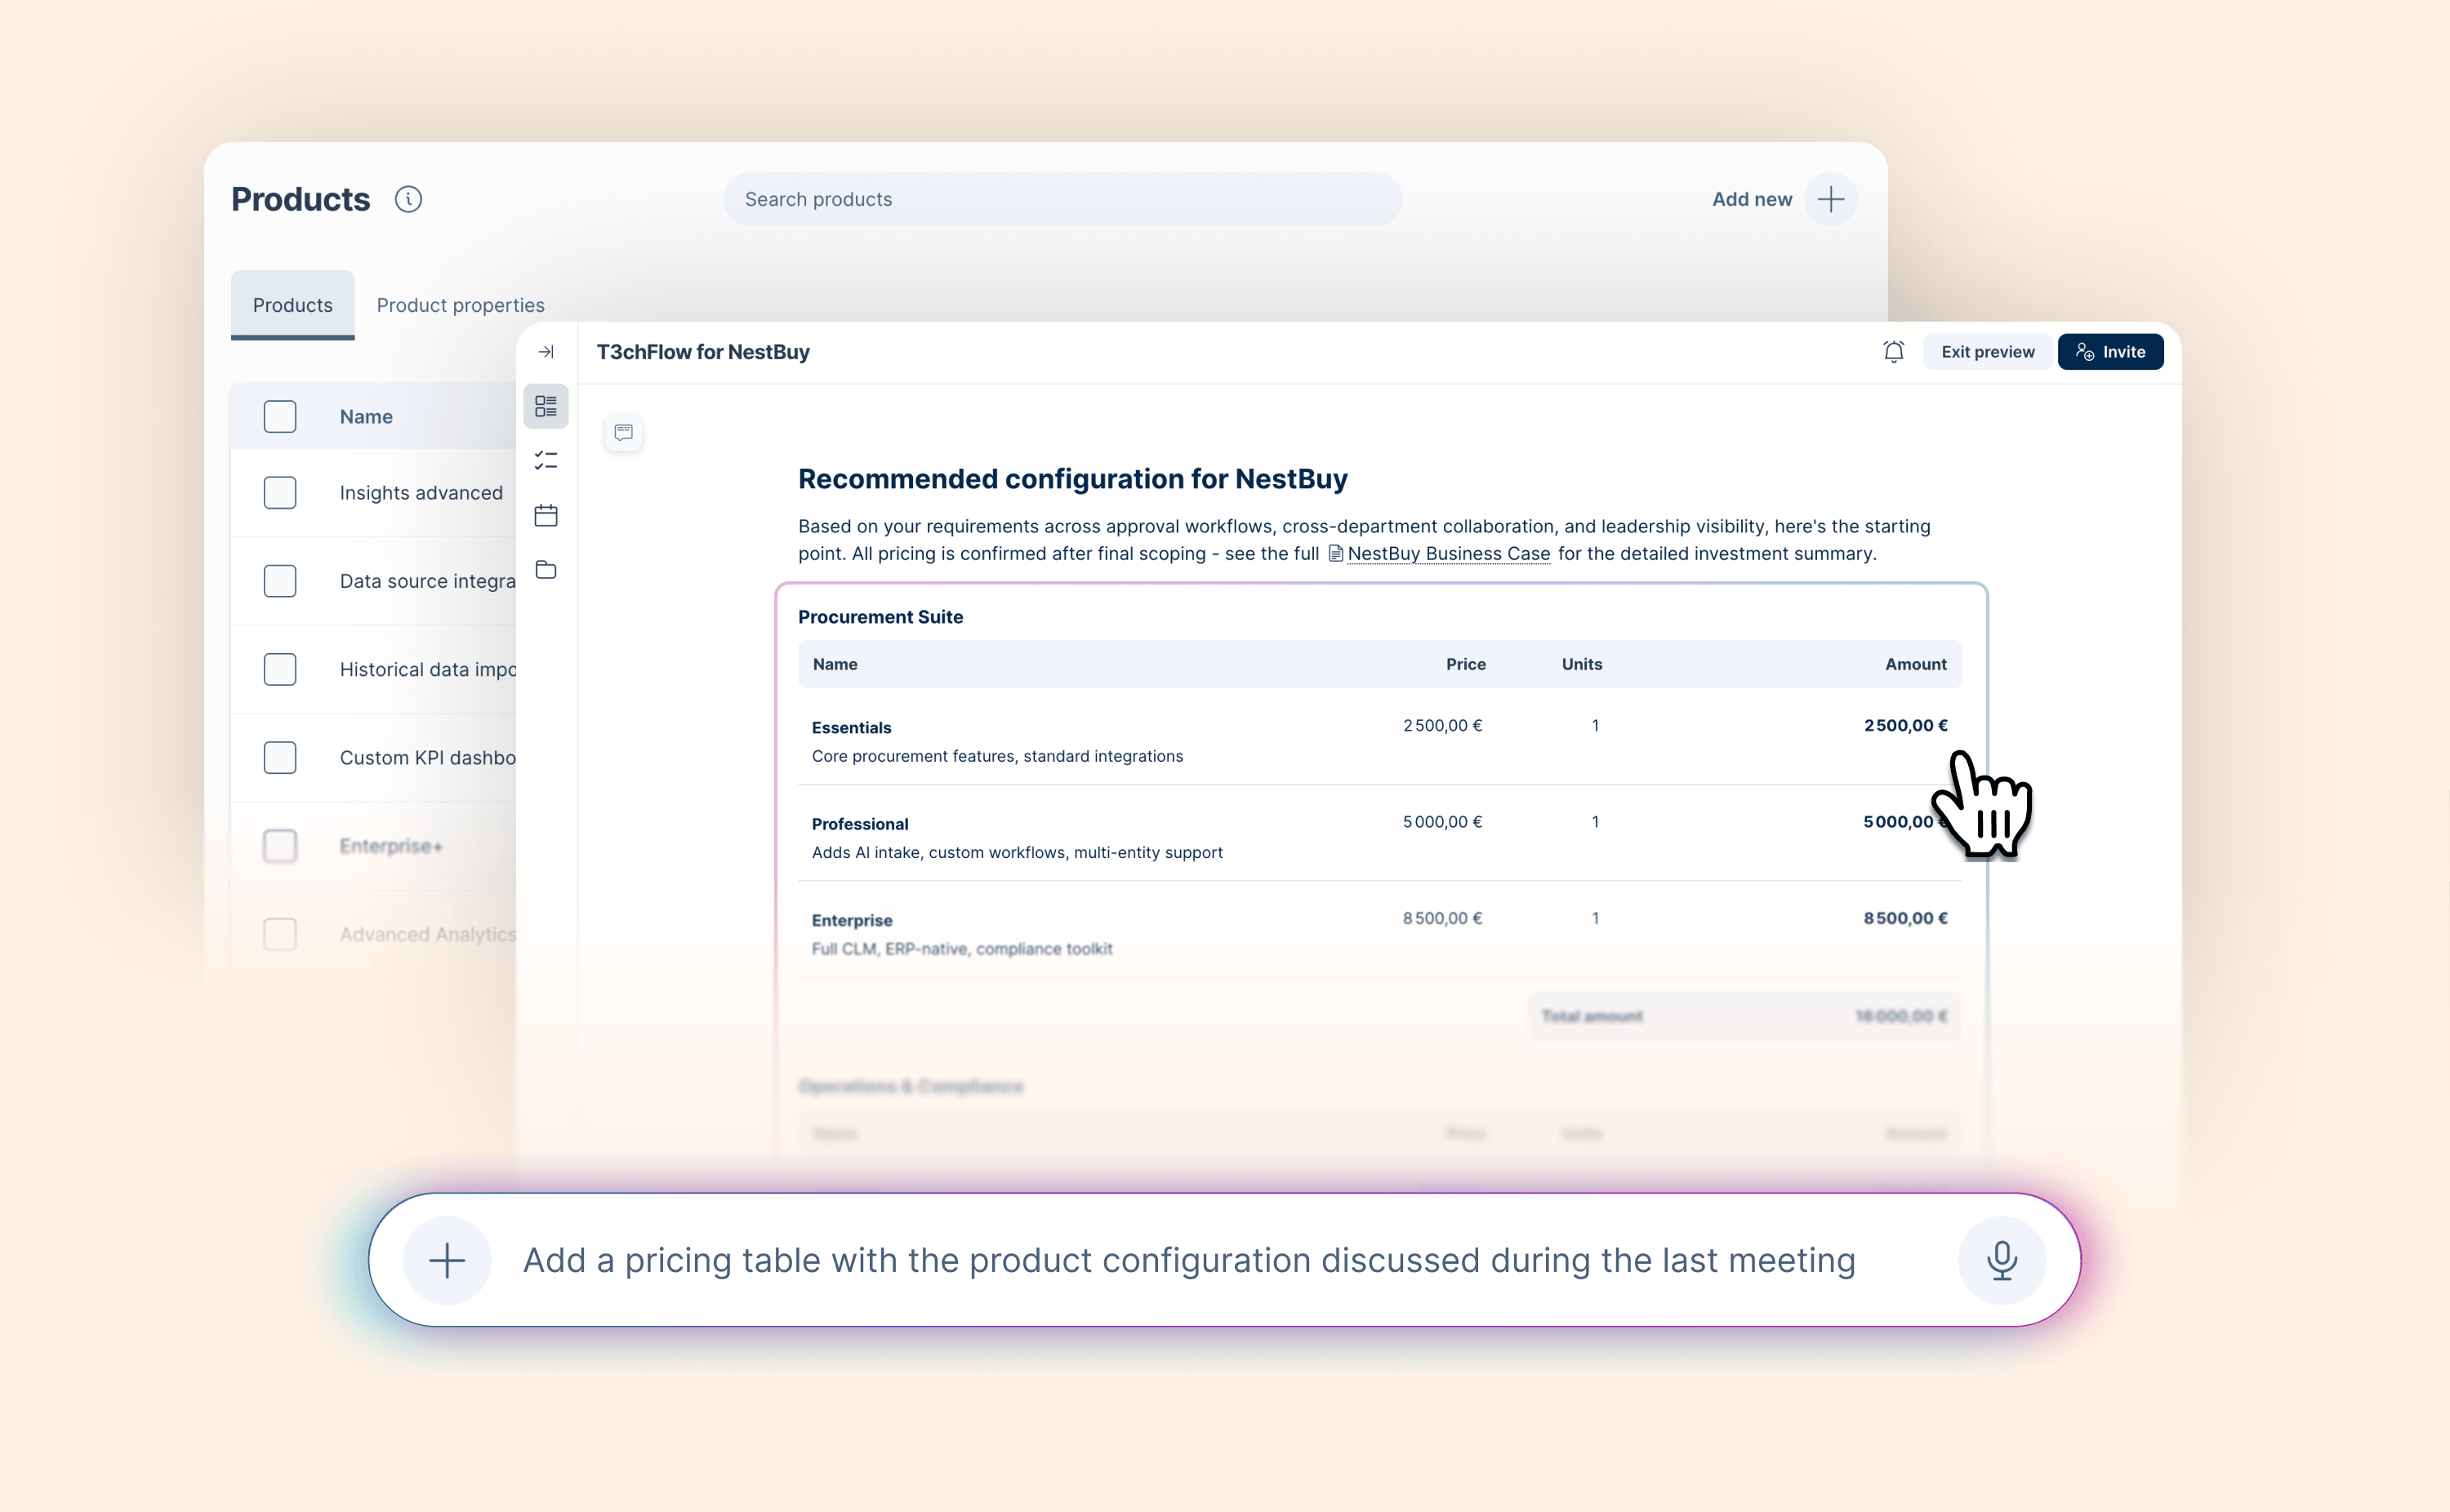Click the plus icon in prompt bar
Image resolution: width=2450 pixels, height=1512 pixels.
[447, 1260]
